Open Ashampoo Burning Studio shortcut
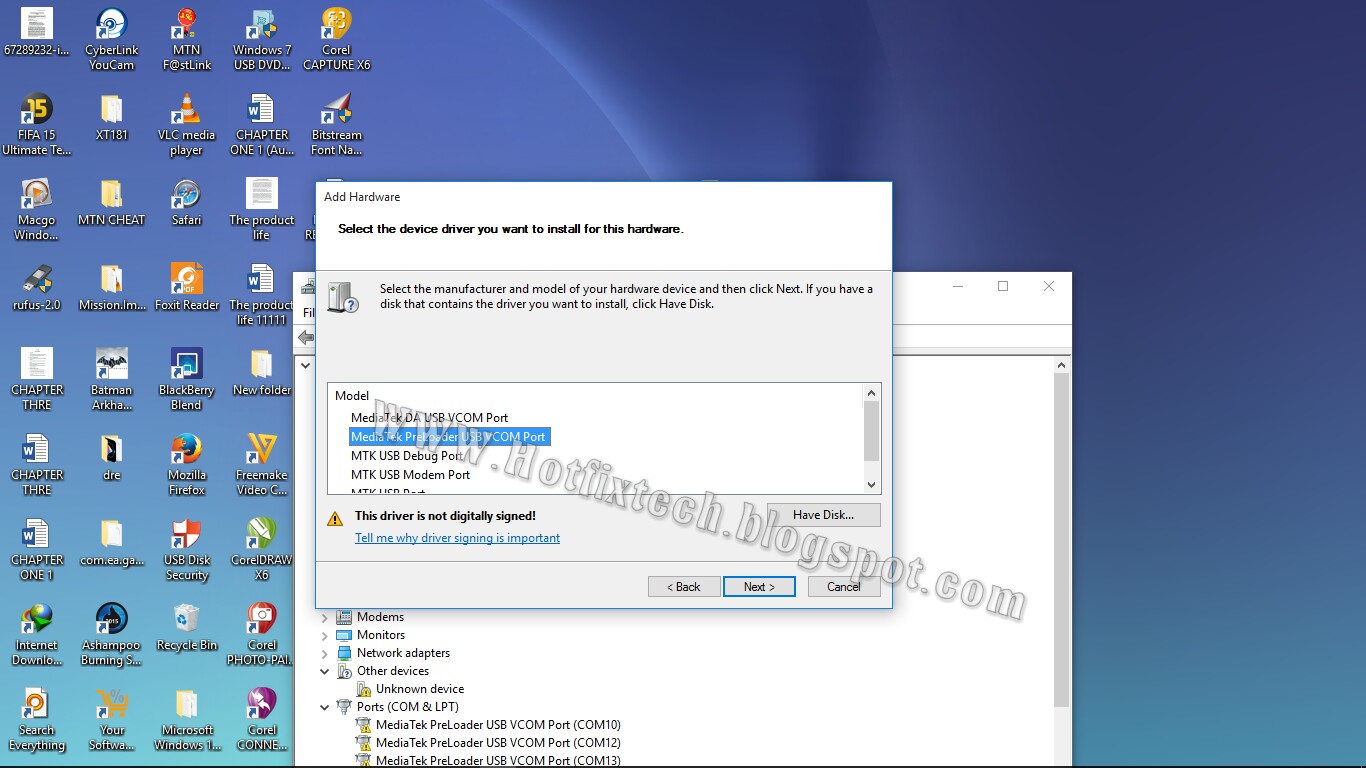 (111, 635)
